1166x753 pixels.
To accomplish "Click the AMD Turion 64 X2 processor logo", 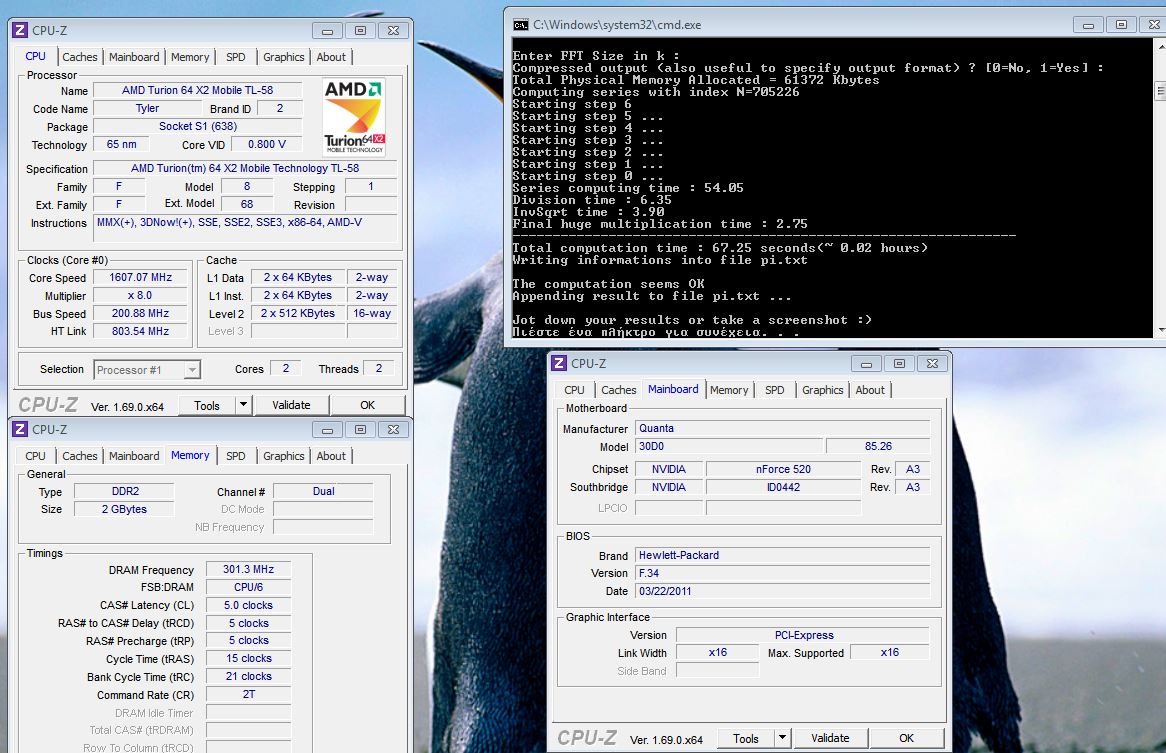I will point(354,117).
